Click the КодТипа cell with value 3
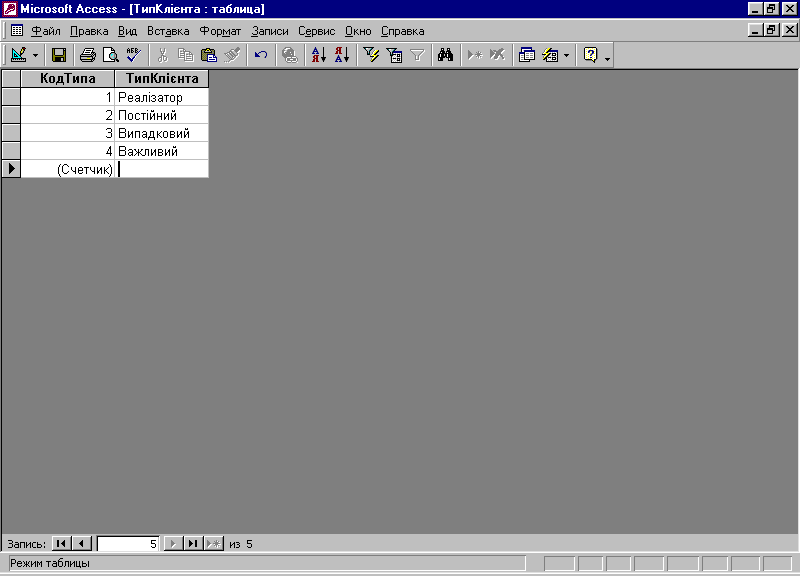 67,133
